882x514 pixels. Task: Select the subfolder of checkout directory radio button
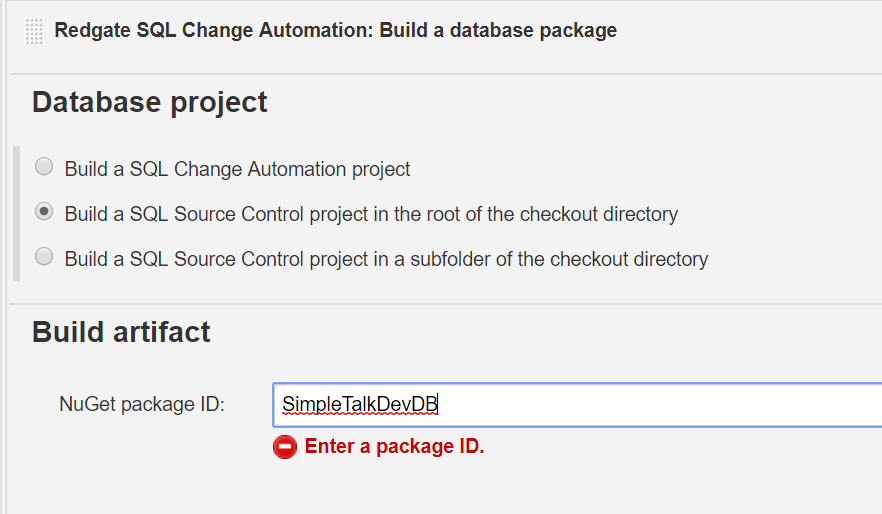[x=44, y=257]
